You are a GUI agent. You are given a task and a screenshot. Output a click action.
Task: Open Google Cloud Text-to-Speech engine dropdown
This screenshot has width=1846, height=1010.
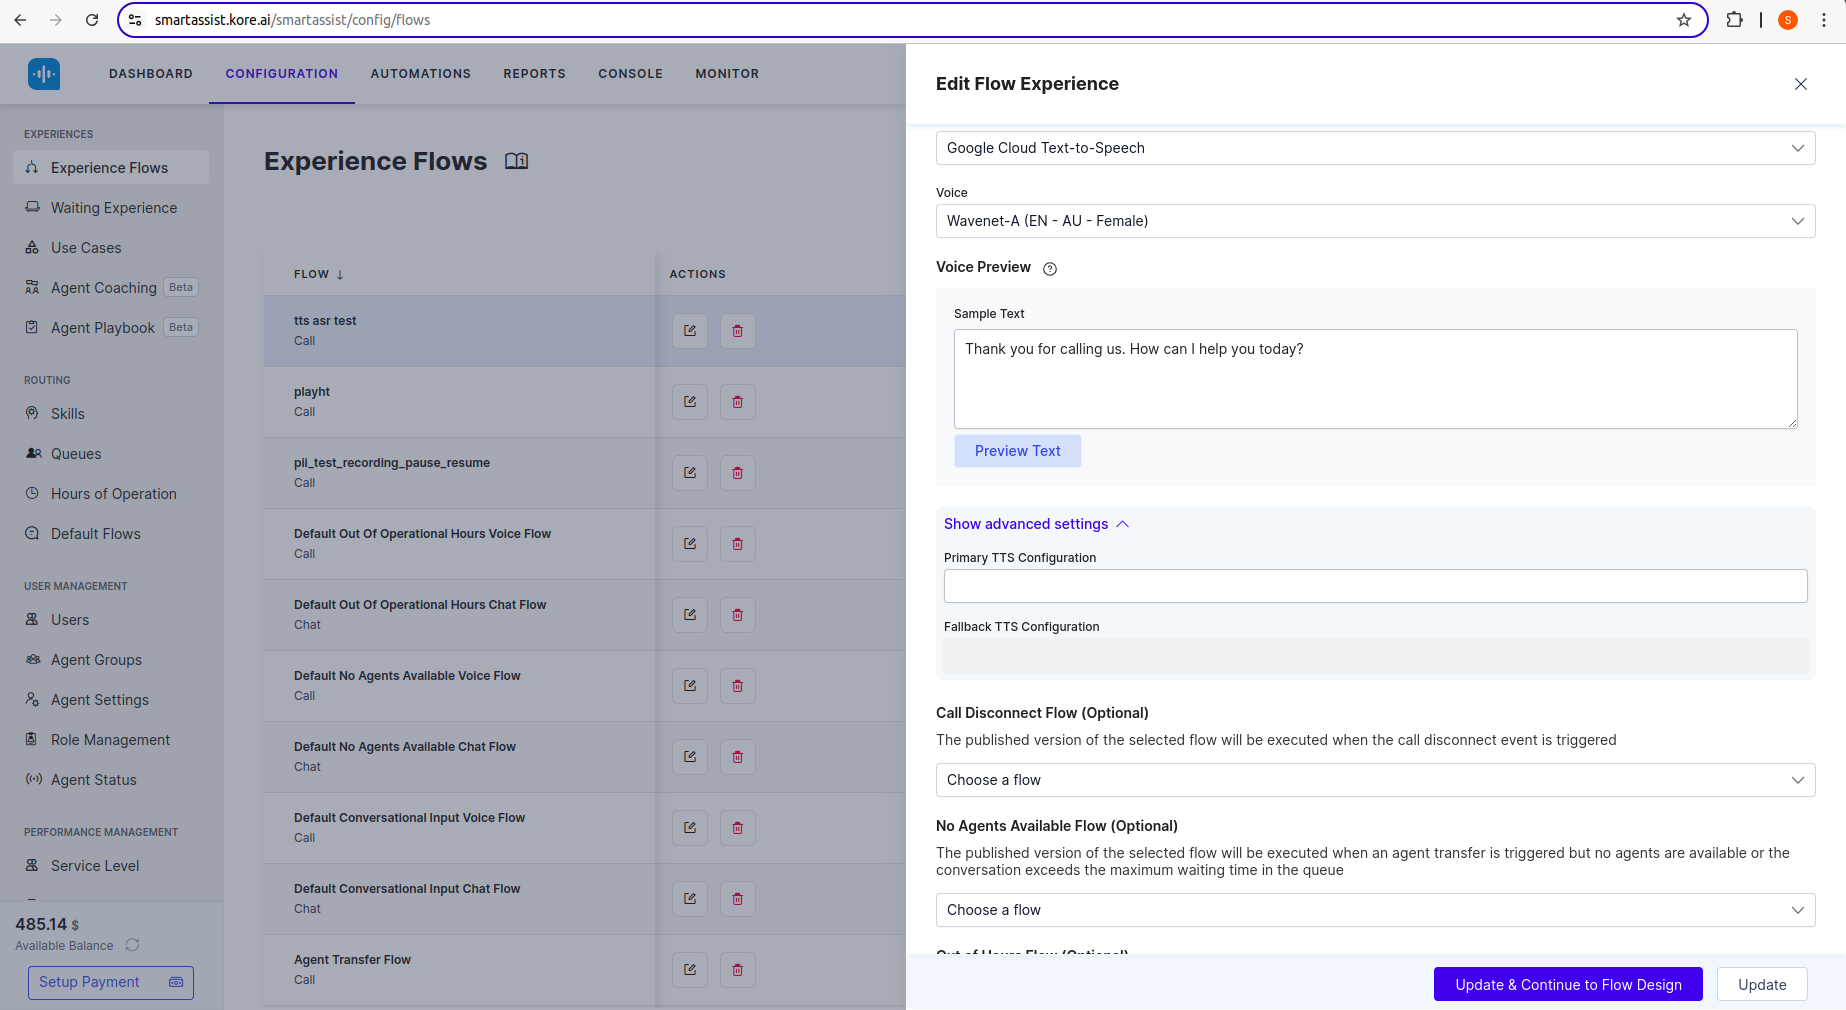tap(1375, 148)
